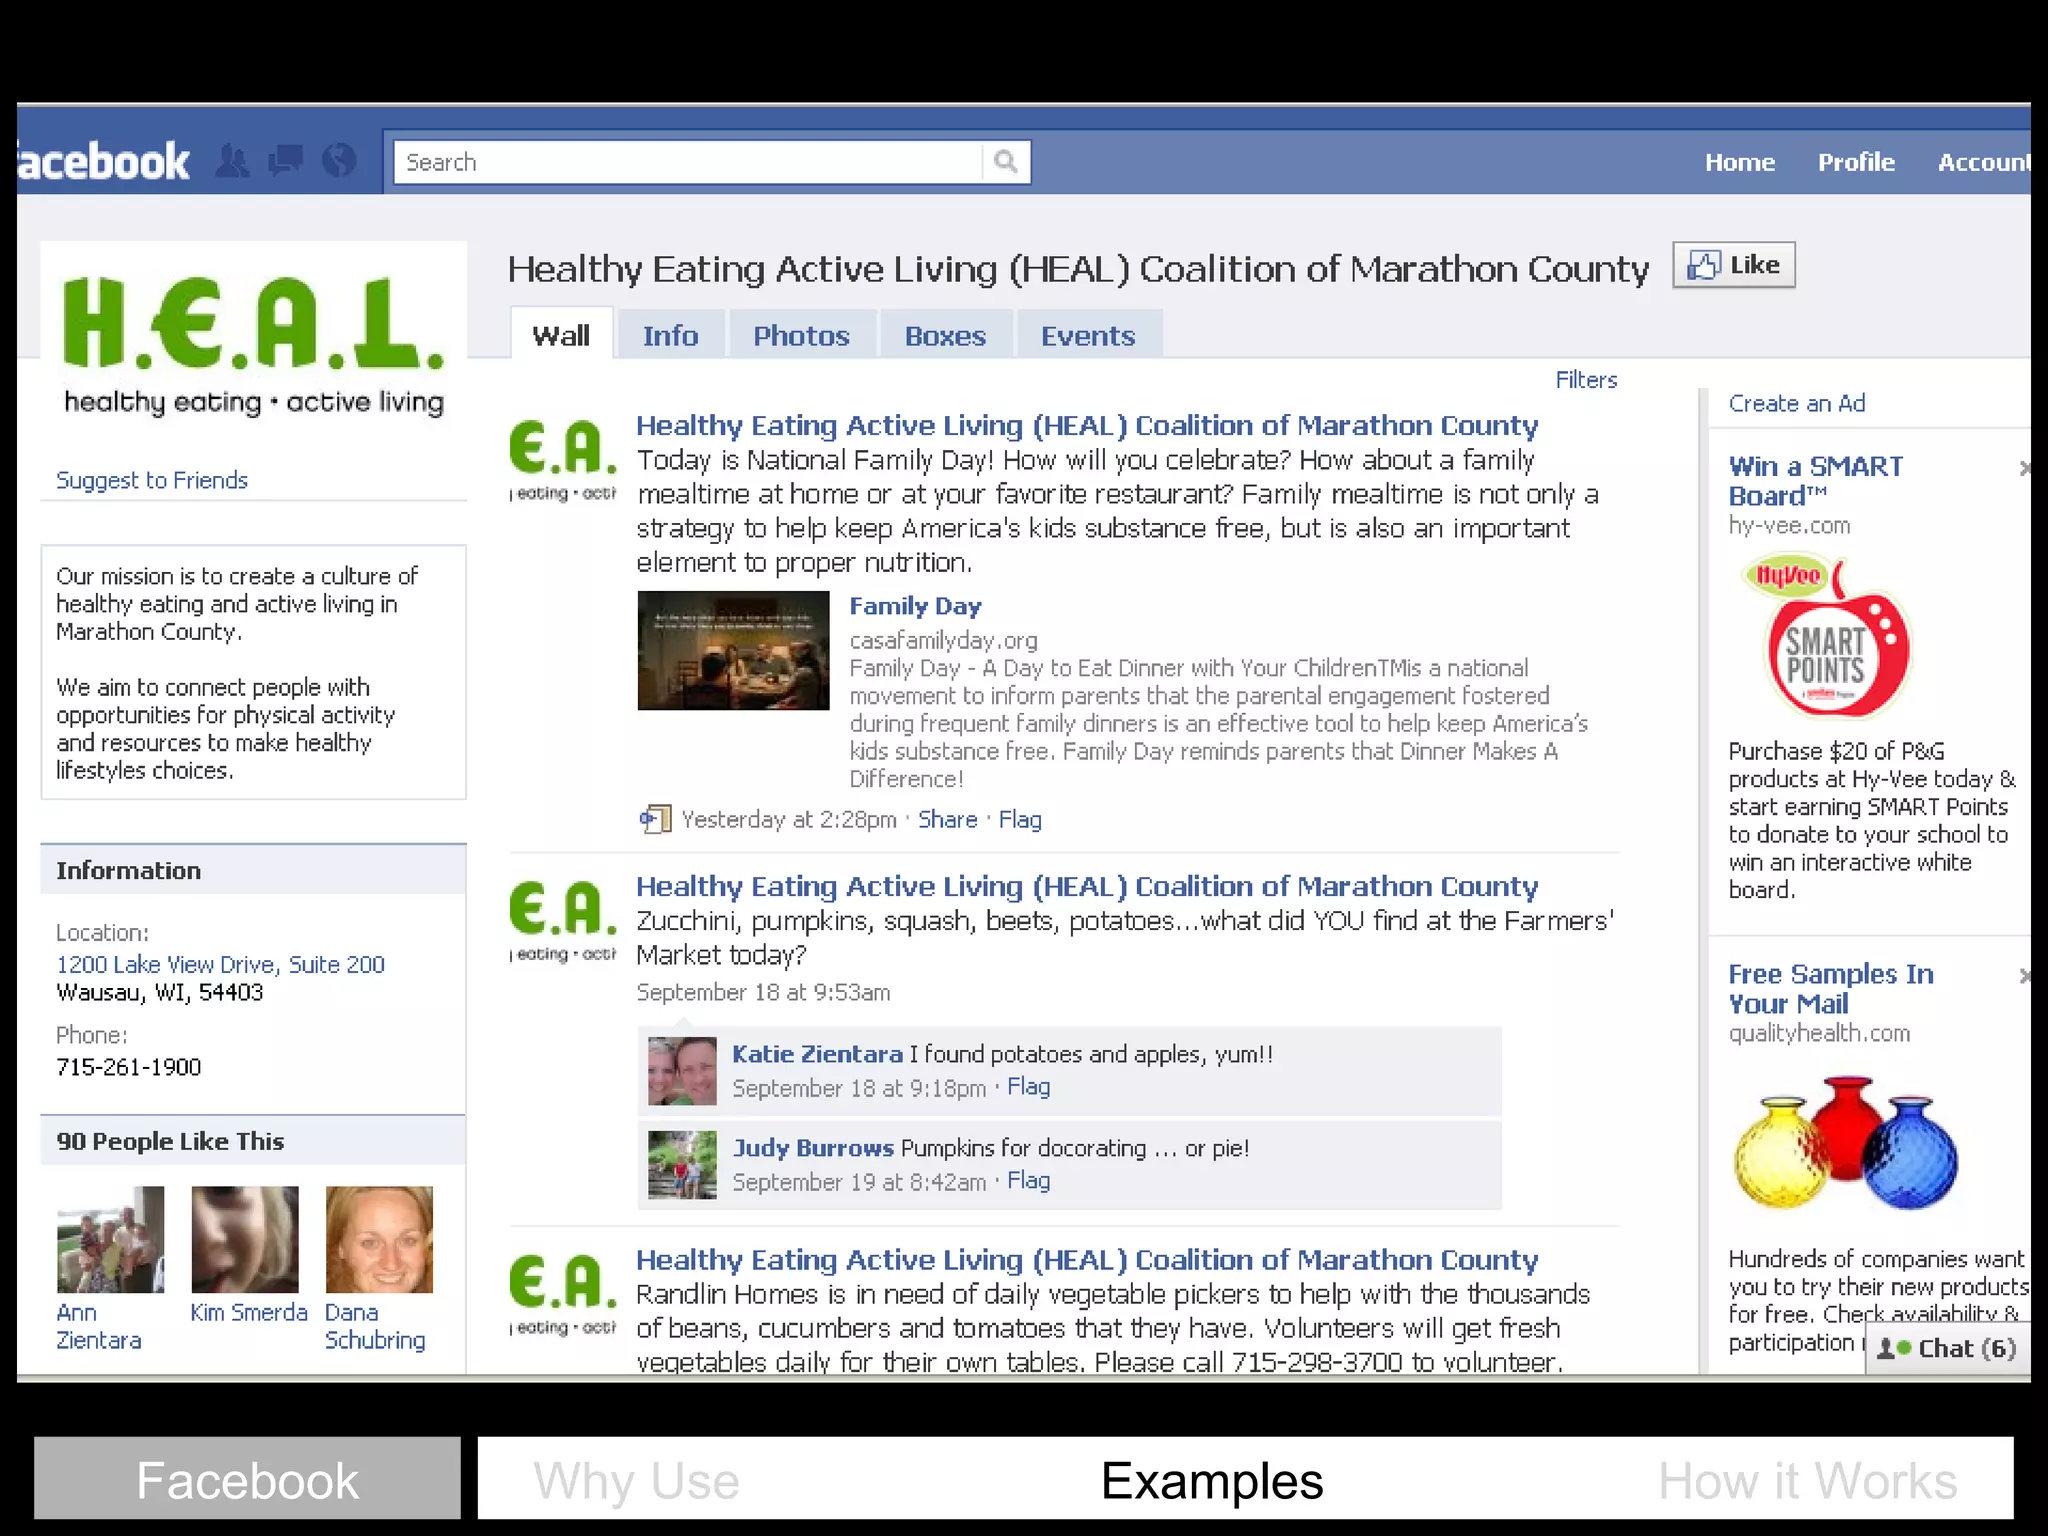
Task: Open the Free Samples In Your Mail ad title
Action: (1831, 989)
